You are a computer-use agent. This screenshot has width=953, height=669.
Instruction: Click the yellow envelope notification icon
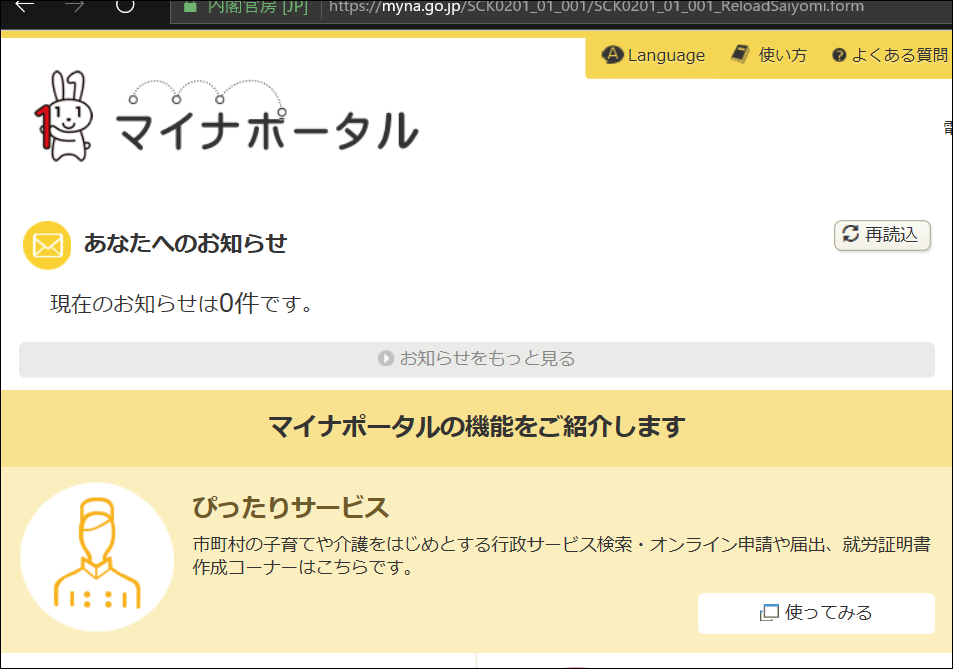tap(47, 245)
